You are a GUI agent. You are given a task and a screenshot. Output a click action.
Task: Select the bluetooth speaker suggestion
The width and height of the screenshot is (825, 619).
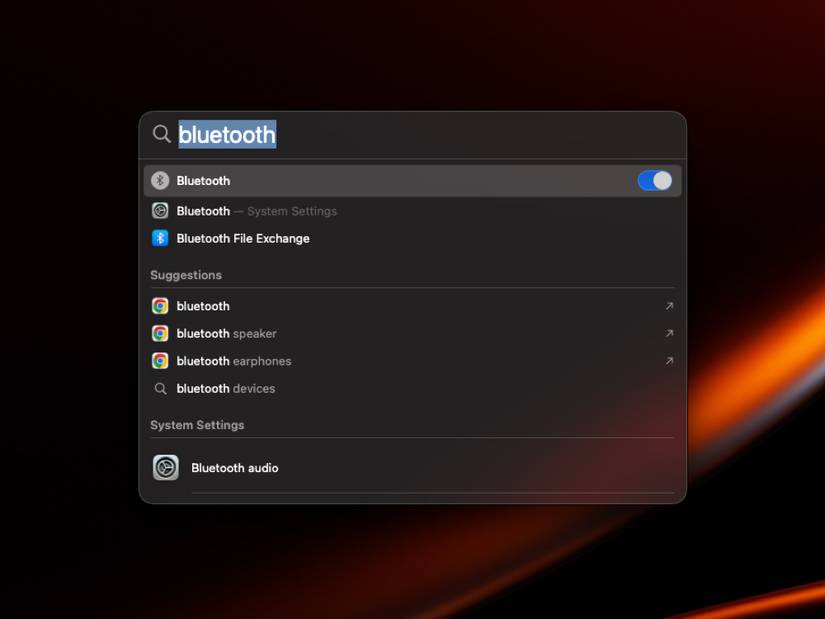412,333
